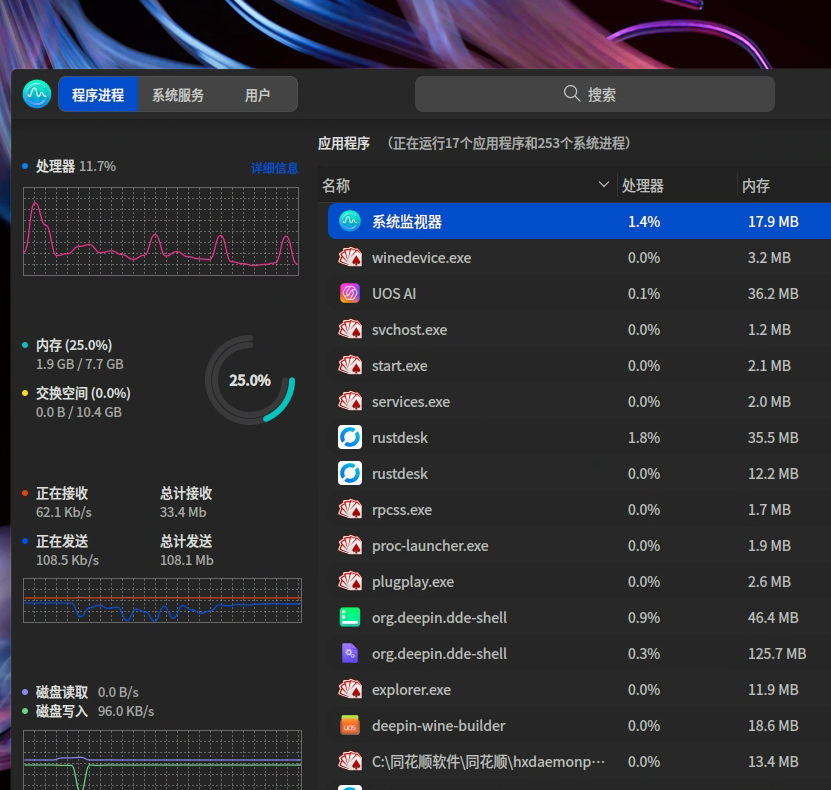Click the 36.2 MB memory value
831x790 pixels.
tap(773, 294)
